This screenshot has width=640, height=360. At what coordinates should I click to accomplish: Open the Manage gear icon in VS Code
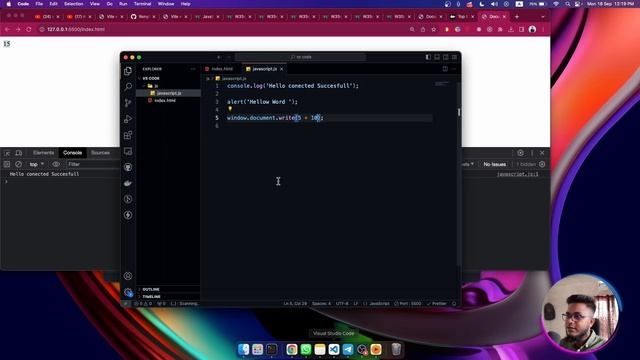point(128,292)
